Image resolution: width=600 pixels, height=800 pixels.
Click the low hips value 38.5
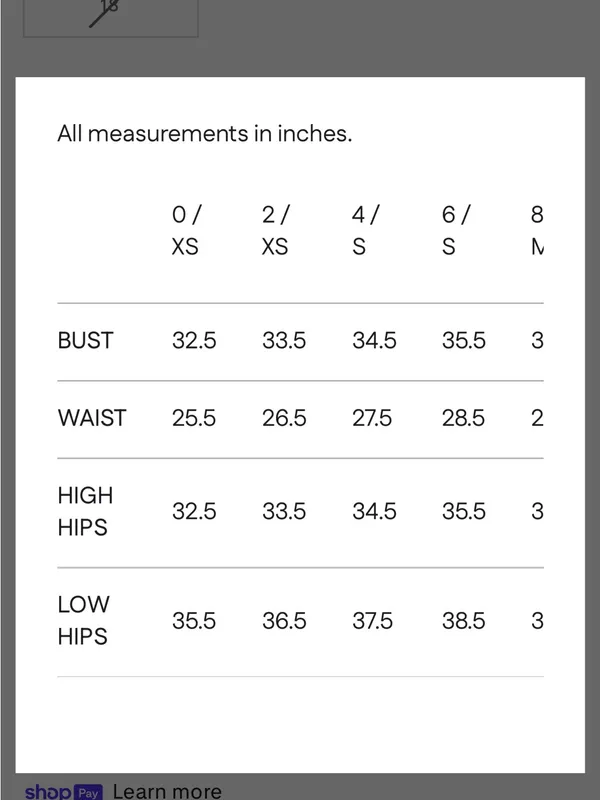pyautogui.click(x=464, y=621)
